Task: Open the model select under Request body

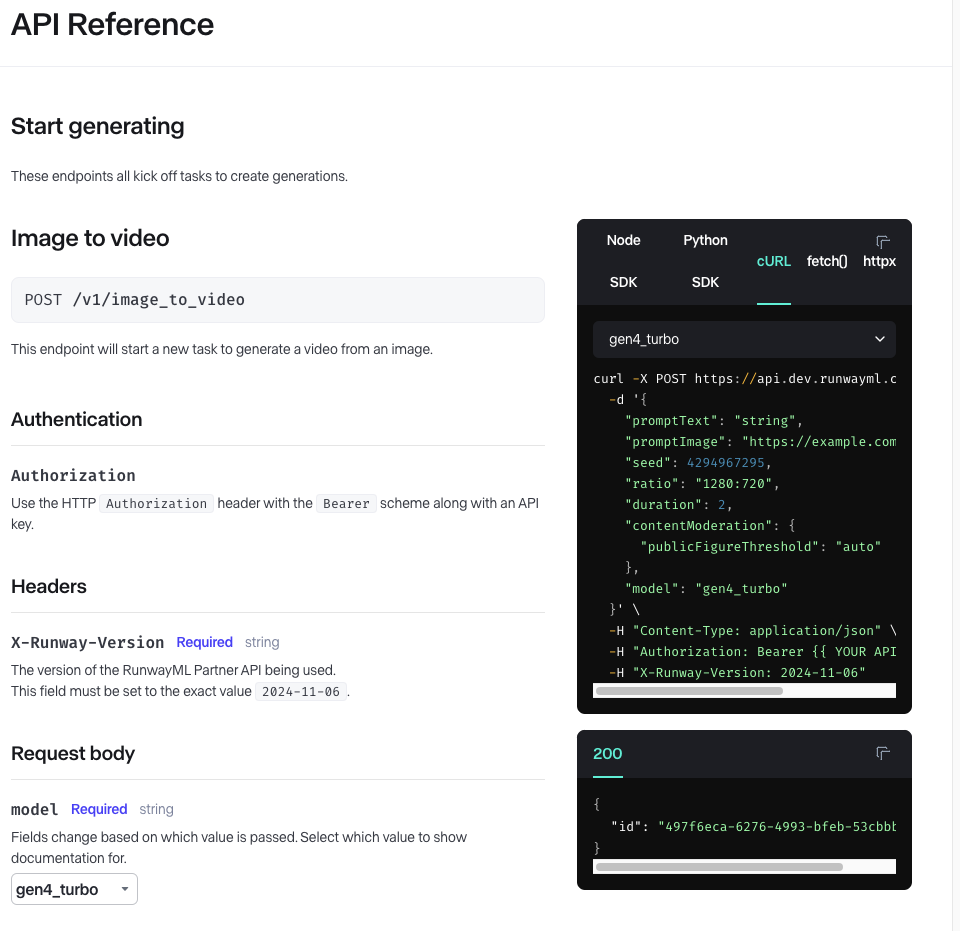Action: (74, 889)
